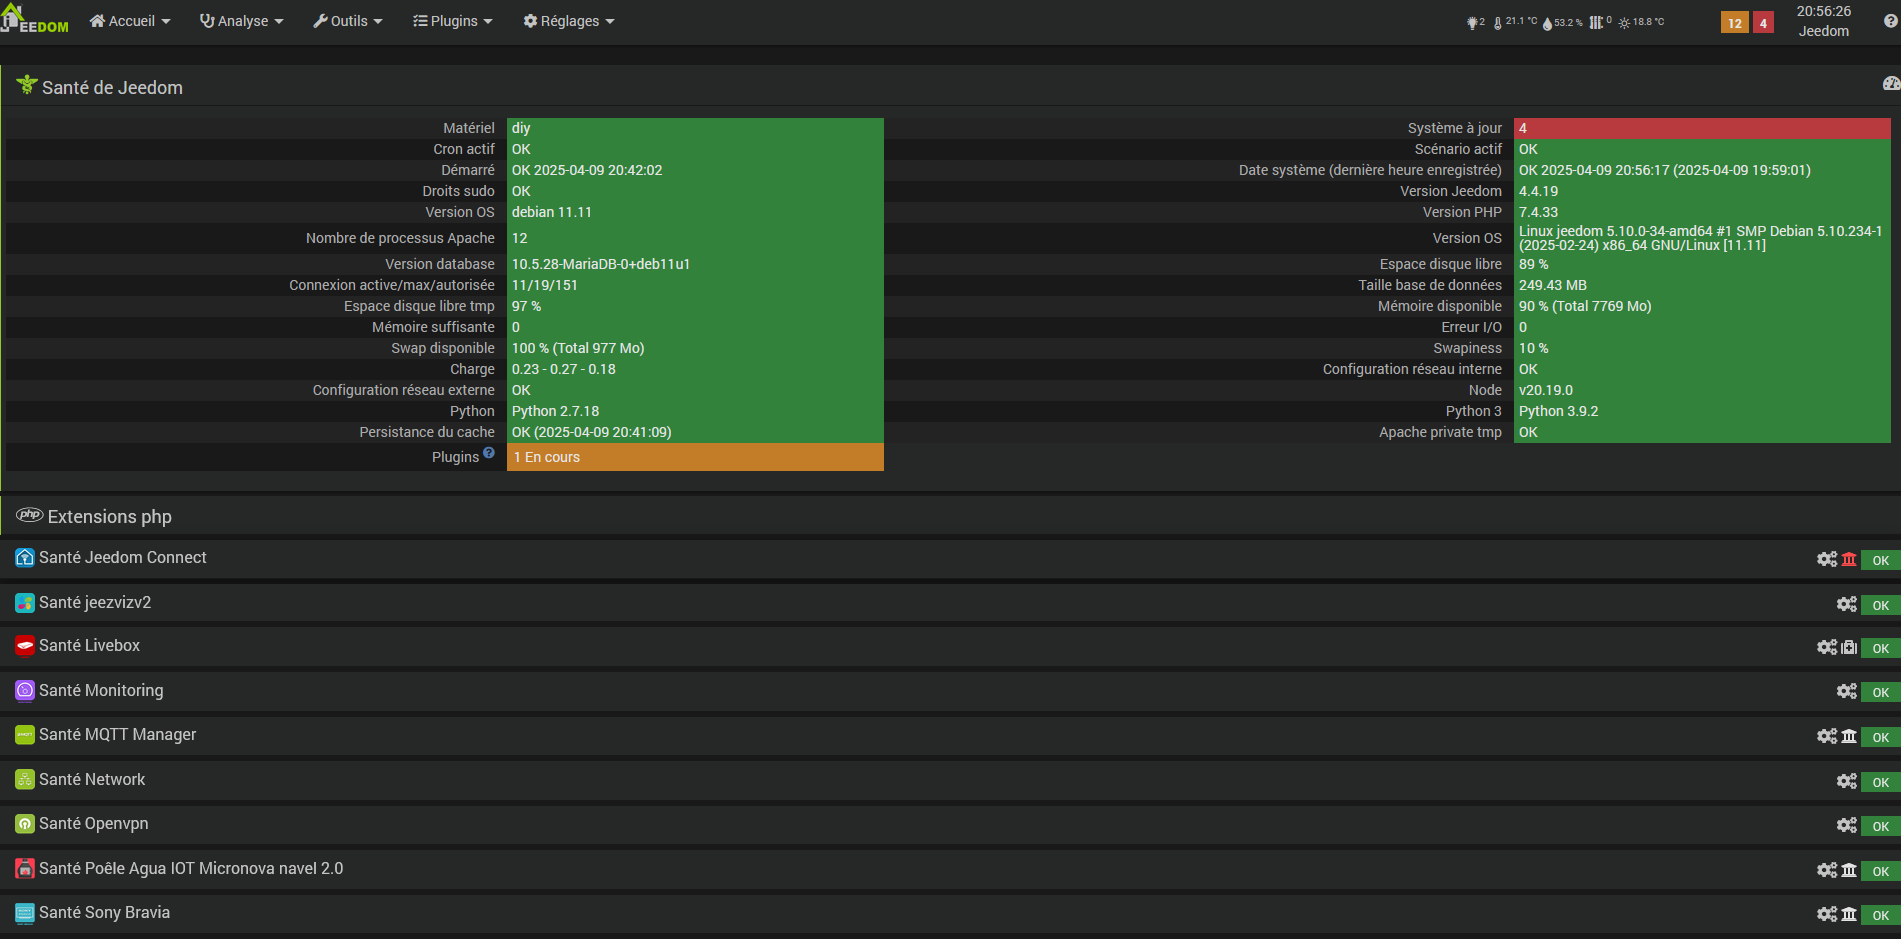Click OK status for Livebox

(x=1880, y=648)
